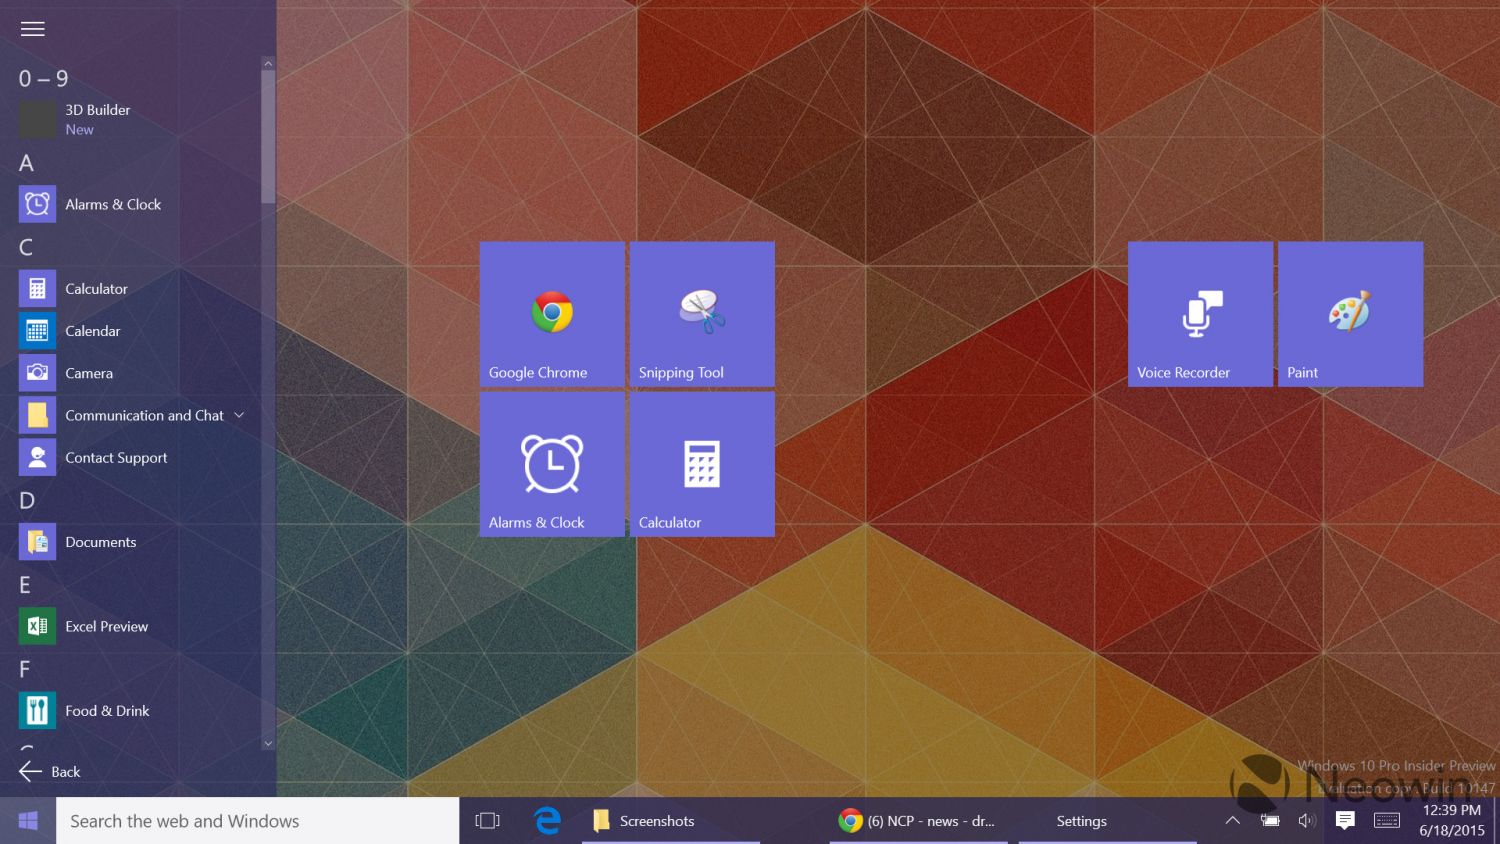Open the hamburger menu at top left
The image size is (1500, 844).
click(x=33, y=29)
